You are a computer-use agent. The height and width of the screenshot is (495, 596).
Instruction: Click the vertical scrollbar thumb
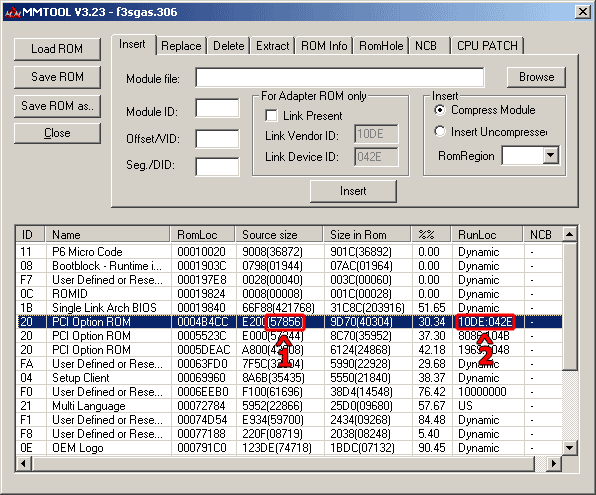pos(569,306)
